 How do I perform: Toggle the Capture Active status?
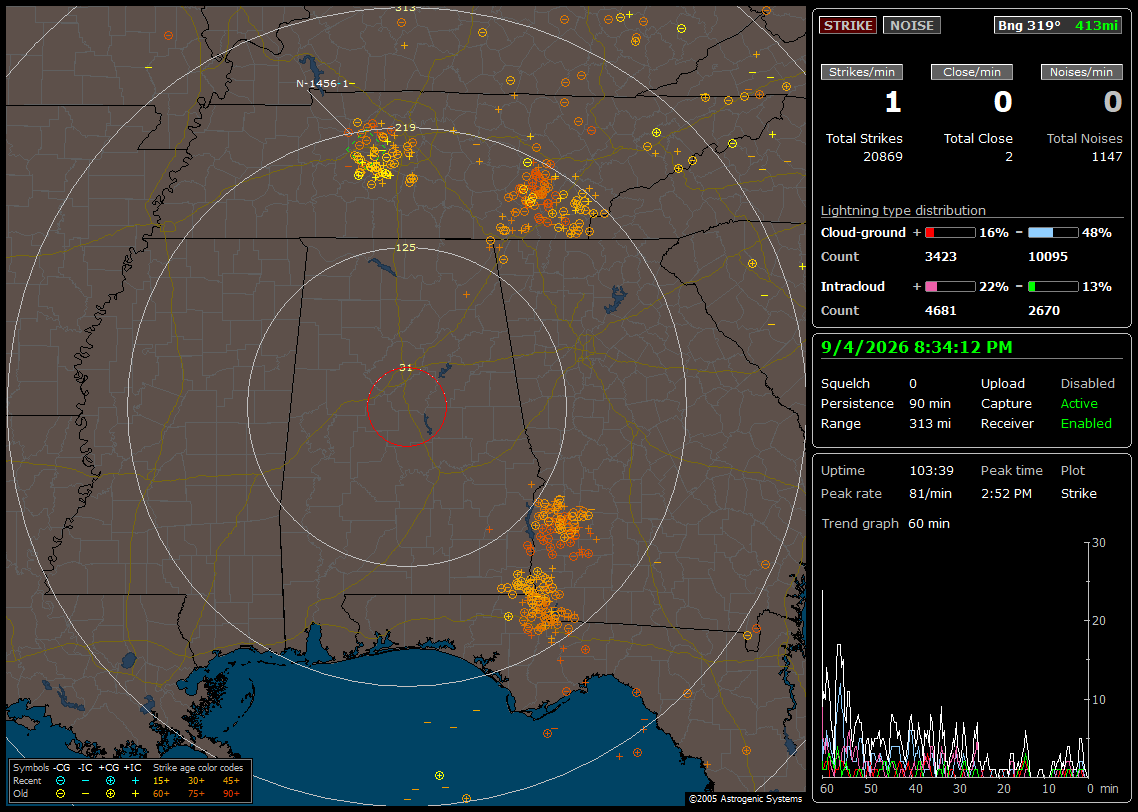1079,403
